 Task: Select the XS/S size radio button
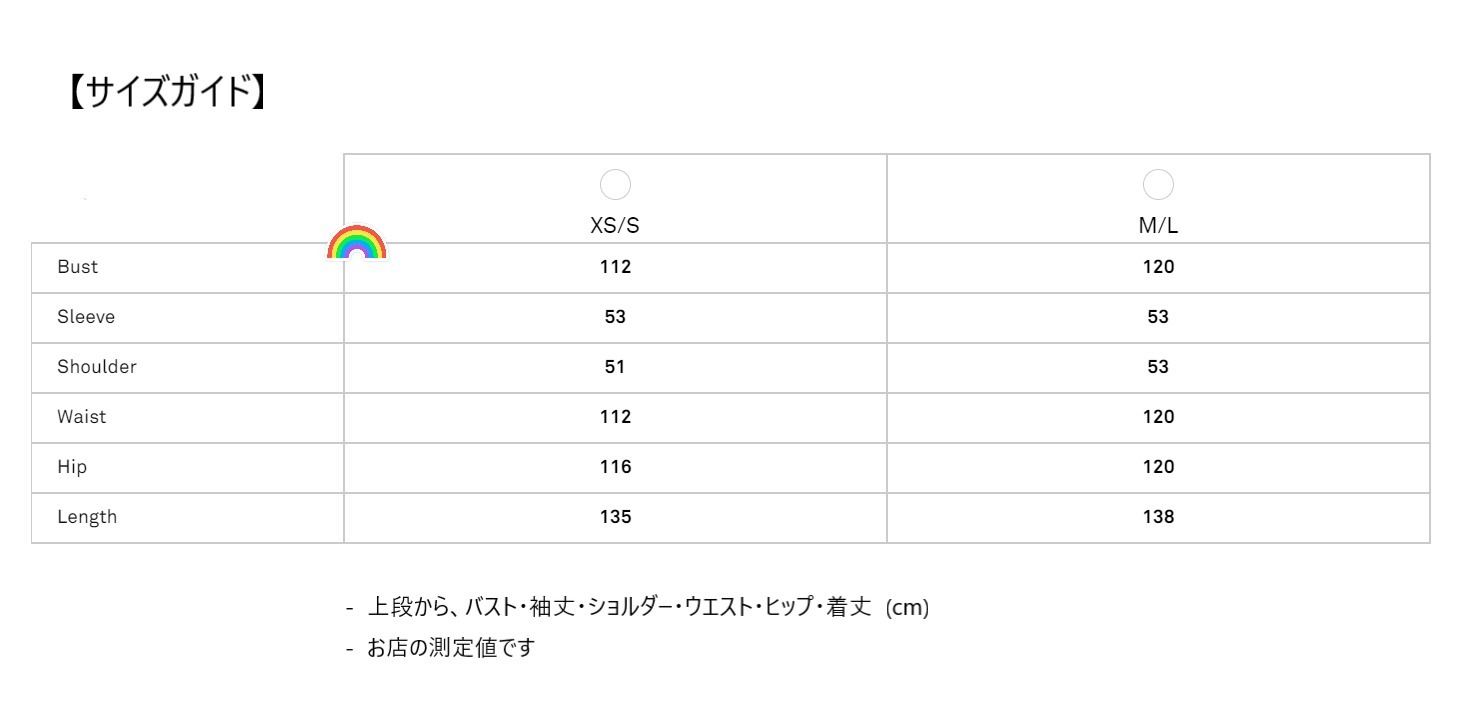coord(615,185)
